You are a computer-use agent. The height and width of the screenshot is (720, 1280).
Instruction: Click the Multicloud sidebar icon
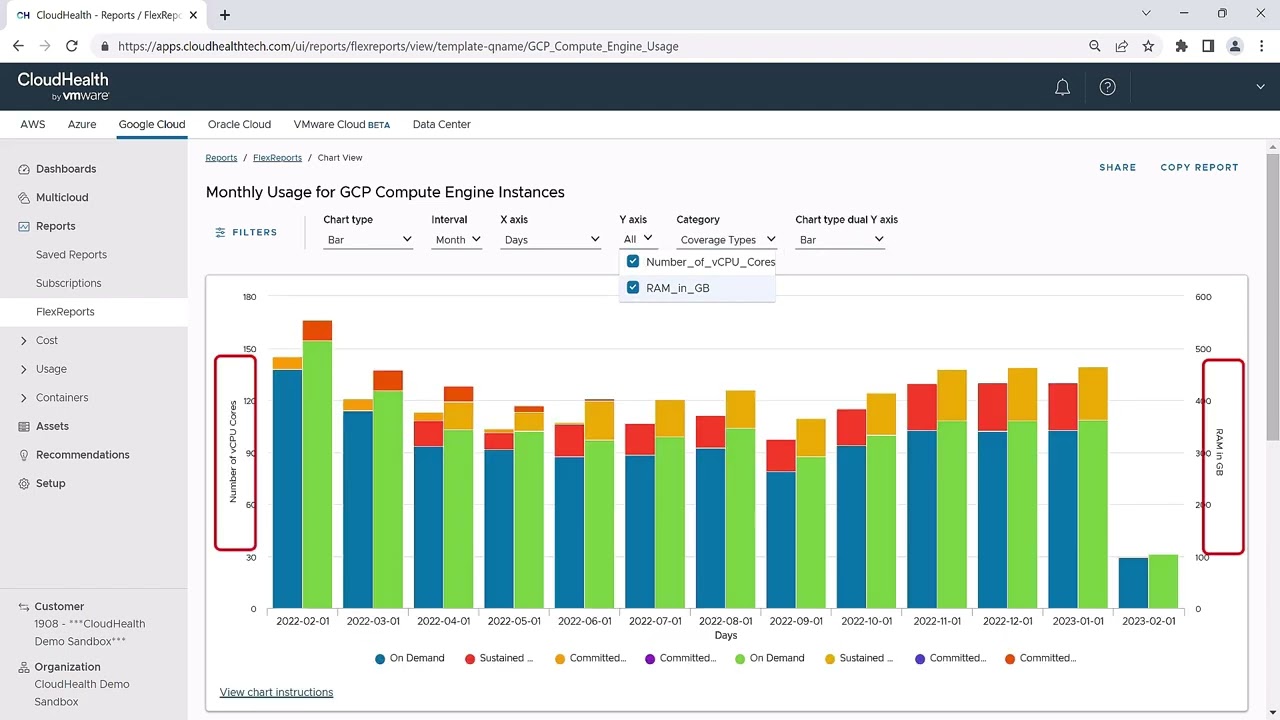pos(24,198)
